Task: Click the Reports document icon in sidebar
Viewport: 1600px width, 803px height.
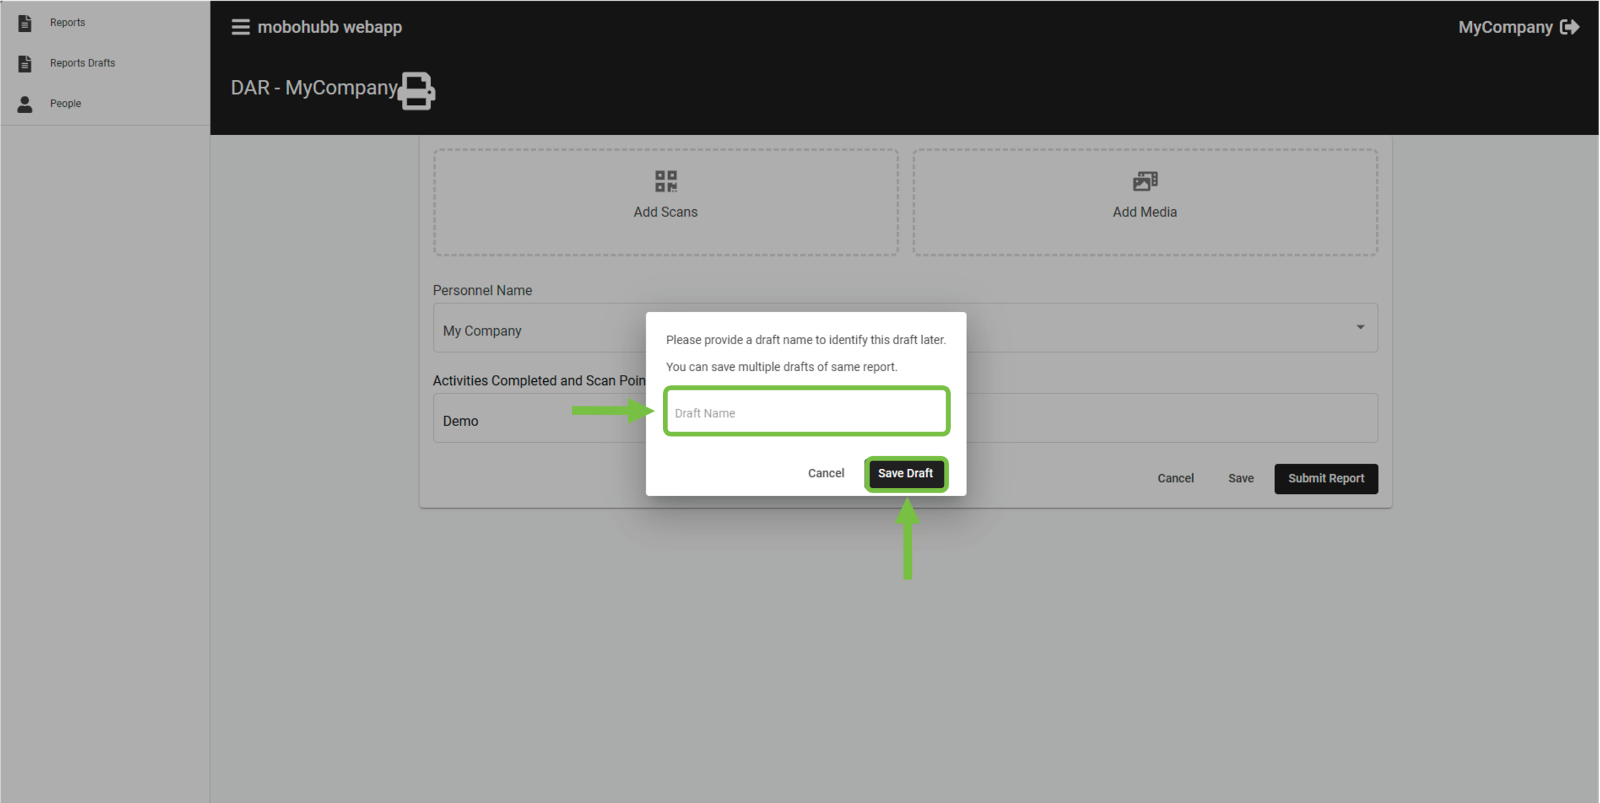Action: coord(25,22)
